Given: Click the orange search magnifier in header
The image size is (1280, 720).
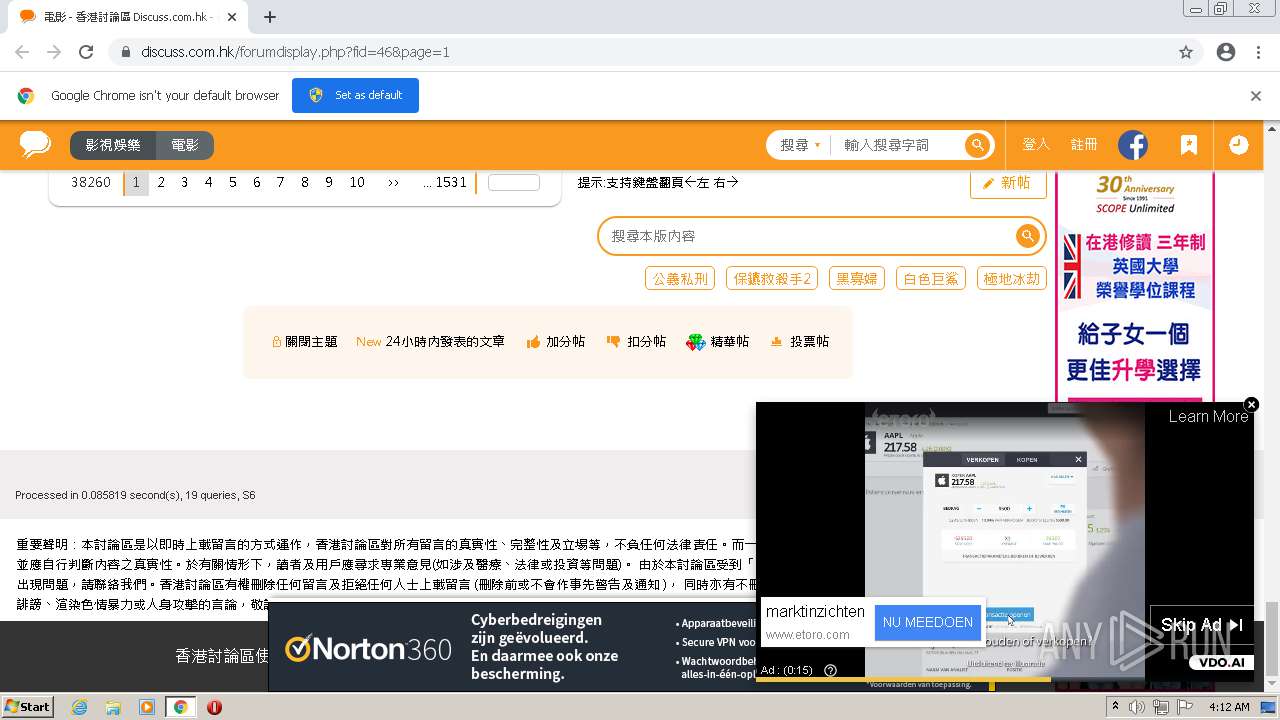Looking at the screenshot, I should click(977, 145).
